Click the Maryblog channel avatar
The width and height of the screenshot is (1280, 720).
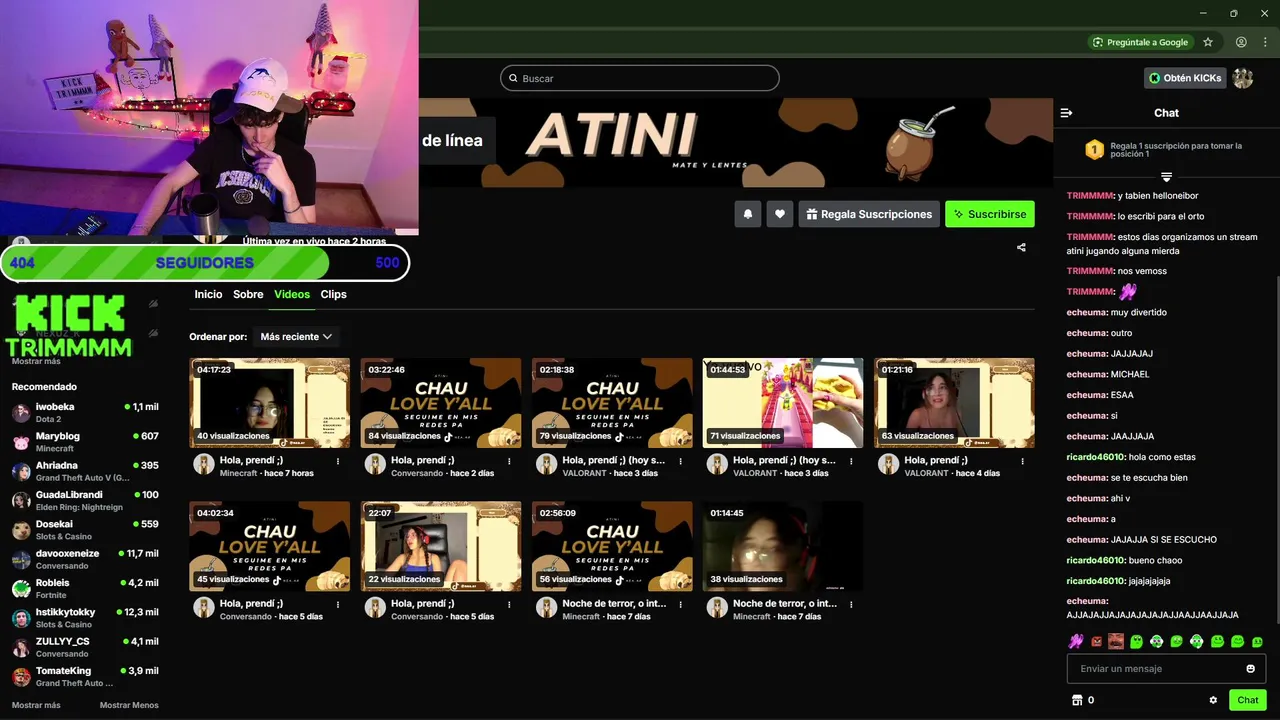click(x=21, y=442)
